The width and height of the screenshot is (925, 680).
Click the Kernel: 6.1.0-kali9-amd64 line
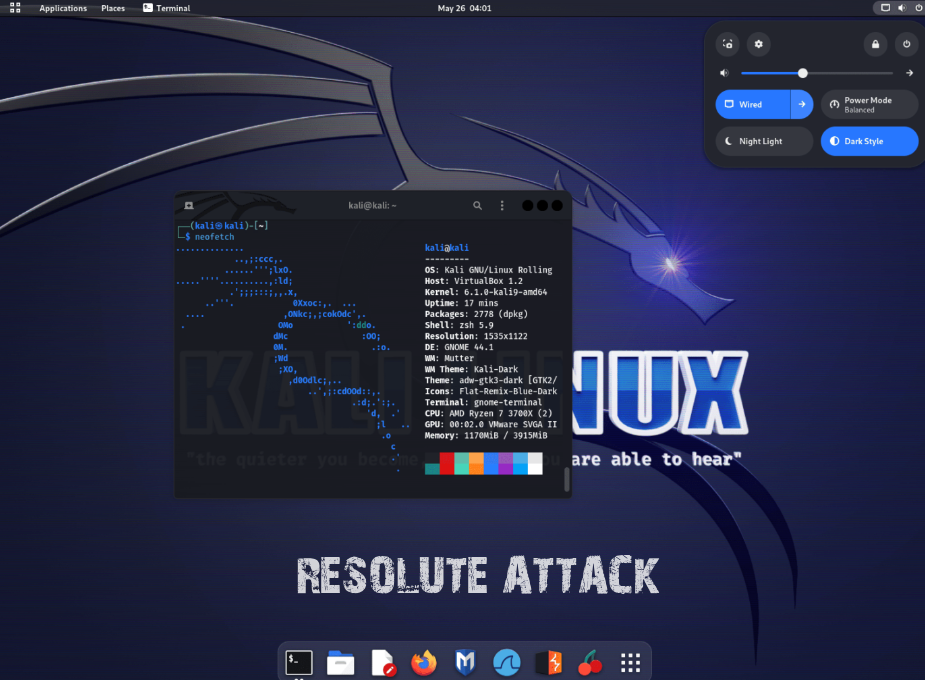tap(486, 292)
